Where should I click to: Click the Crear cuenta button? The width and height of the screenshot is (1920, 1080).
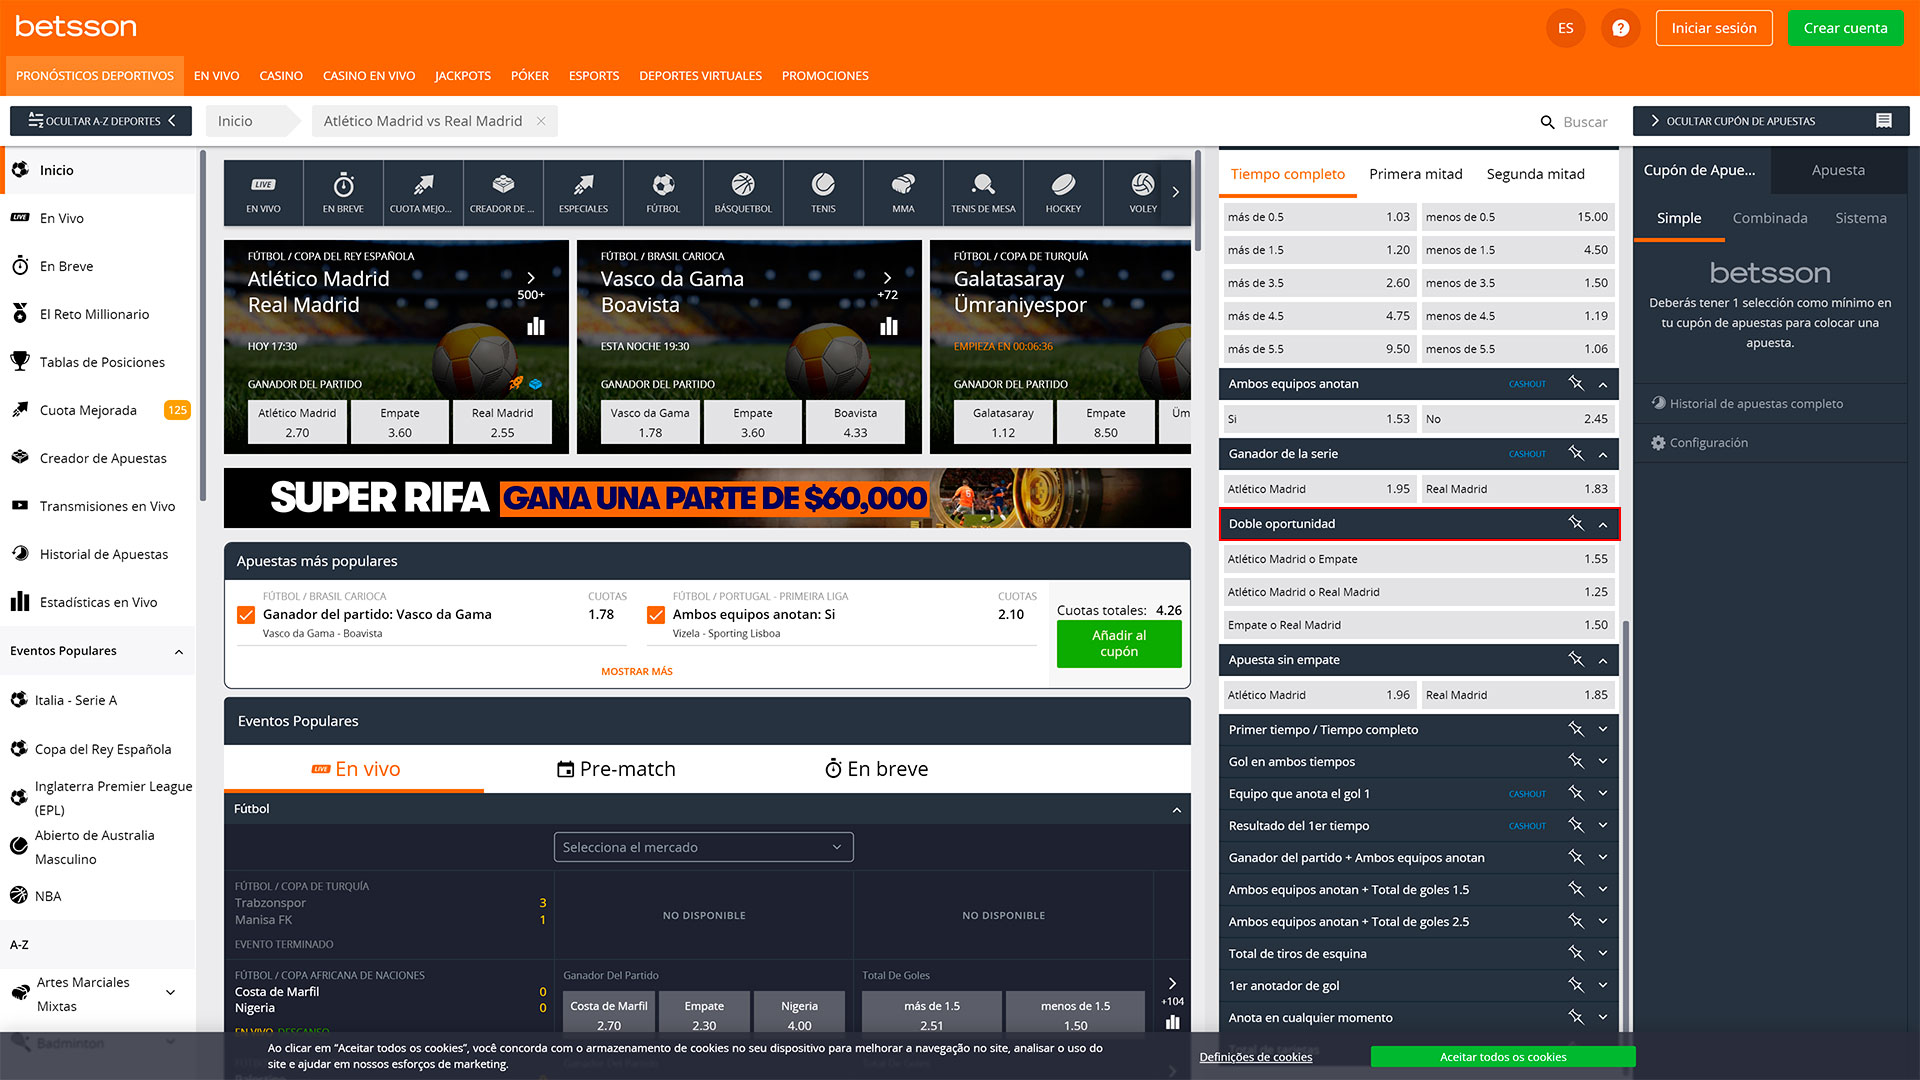click(x=1845, y=28)
